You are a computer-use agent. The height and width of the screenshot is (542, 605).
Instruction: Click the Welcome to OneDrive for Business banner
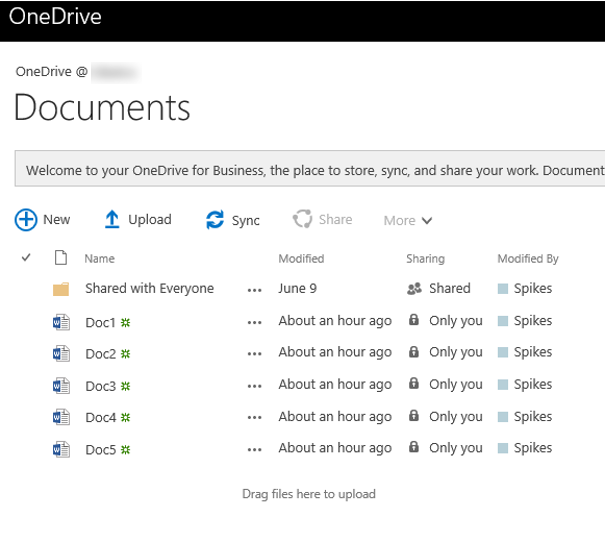coord(310,169)
